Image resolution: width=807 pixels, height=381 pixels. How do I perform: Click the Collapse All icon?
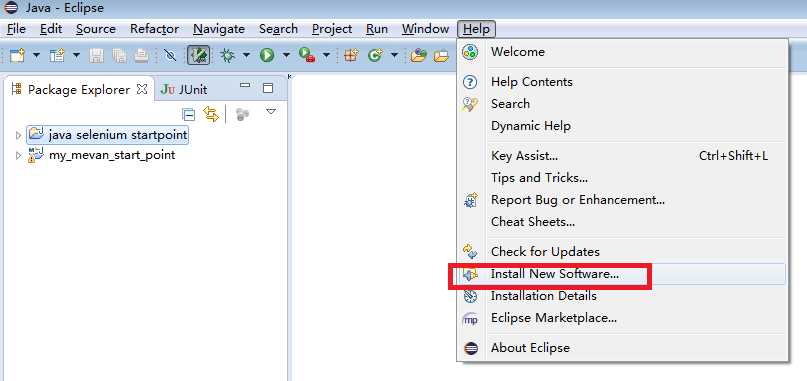(x=189, y=114)
